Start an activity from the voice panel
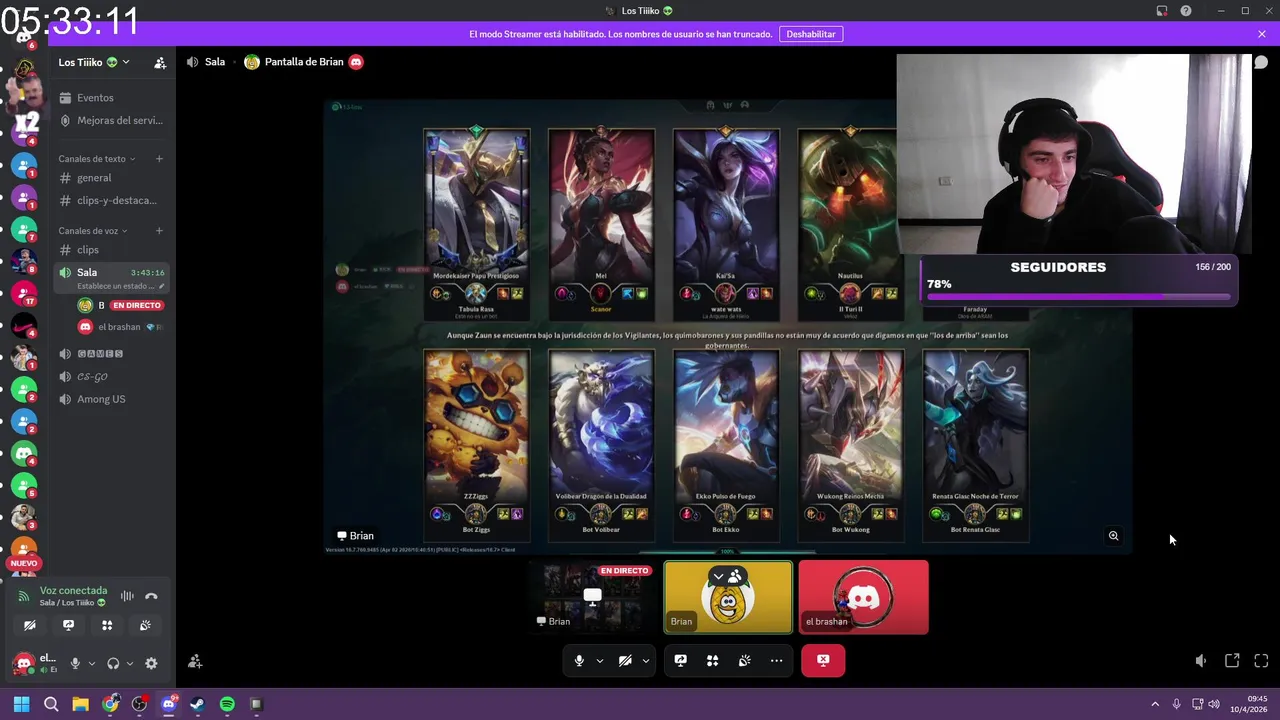 (107, 625)
